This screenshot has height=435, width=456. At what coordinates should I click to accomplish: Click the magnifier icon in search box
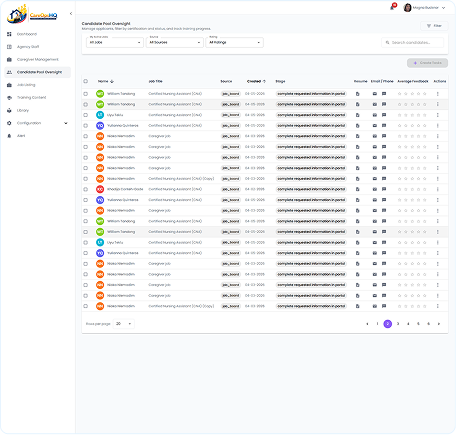(387, 43)
